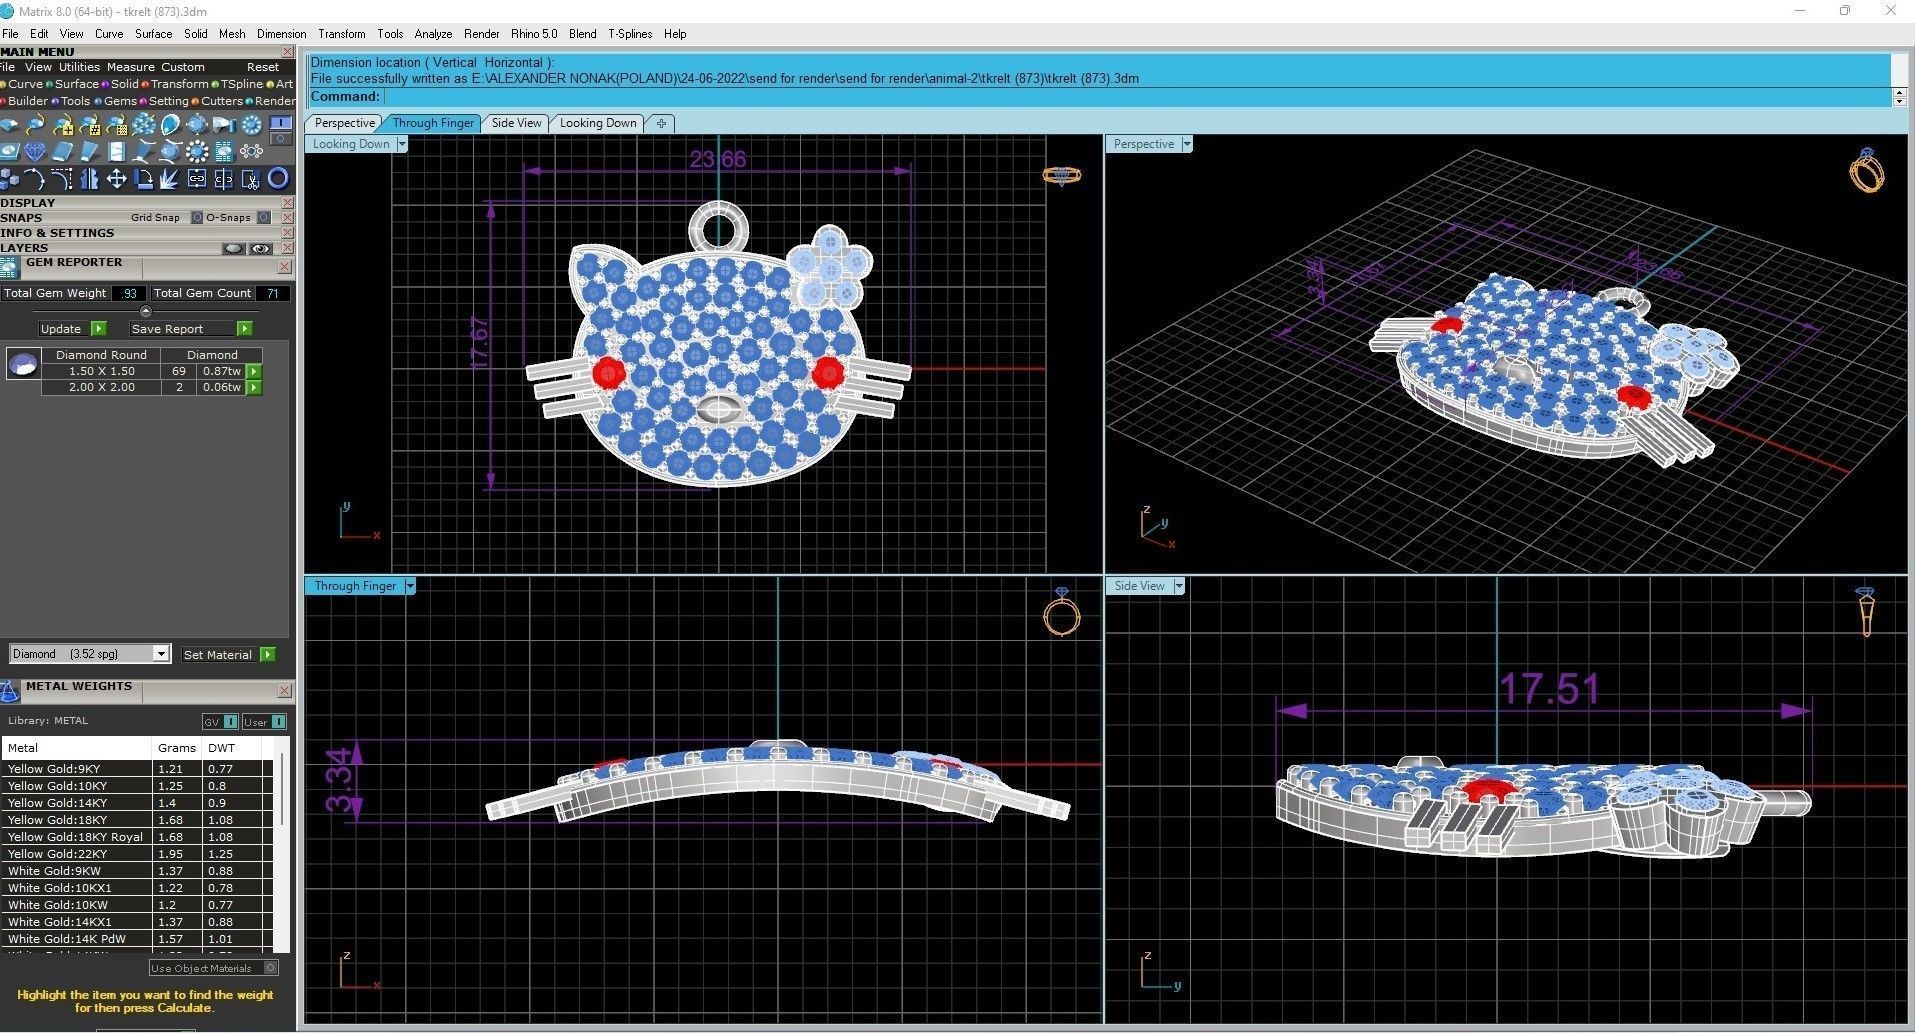Select the Move arrows cross icon
Image resolution: width=1915 pixels, height=1033 pixels.
pyautogui.click(x=117, y=179)
